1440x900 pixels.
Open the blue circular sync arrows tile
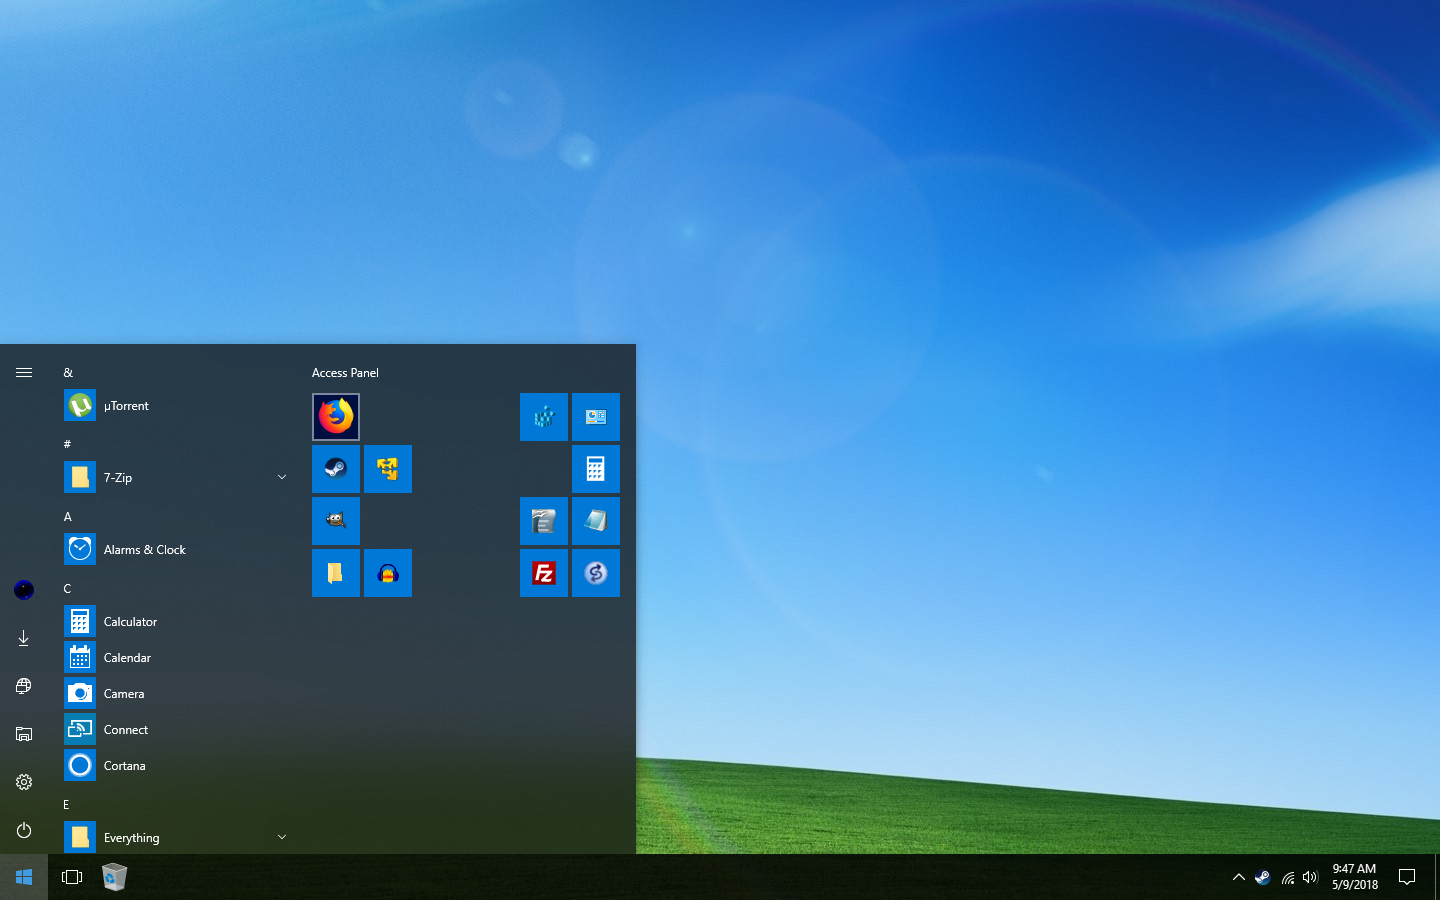click(x=596, y=573)
